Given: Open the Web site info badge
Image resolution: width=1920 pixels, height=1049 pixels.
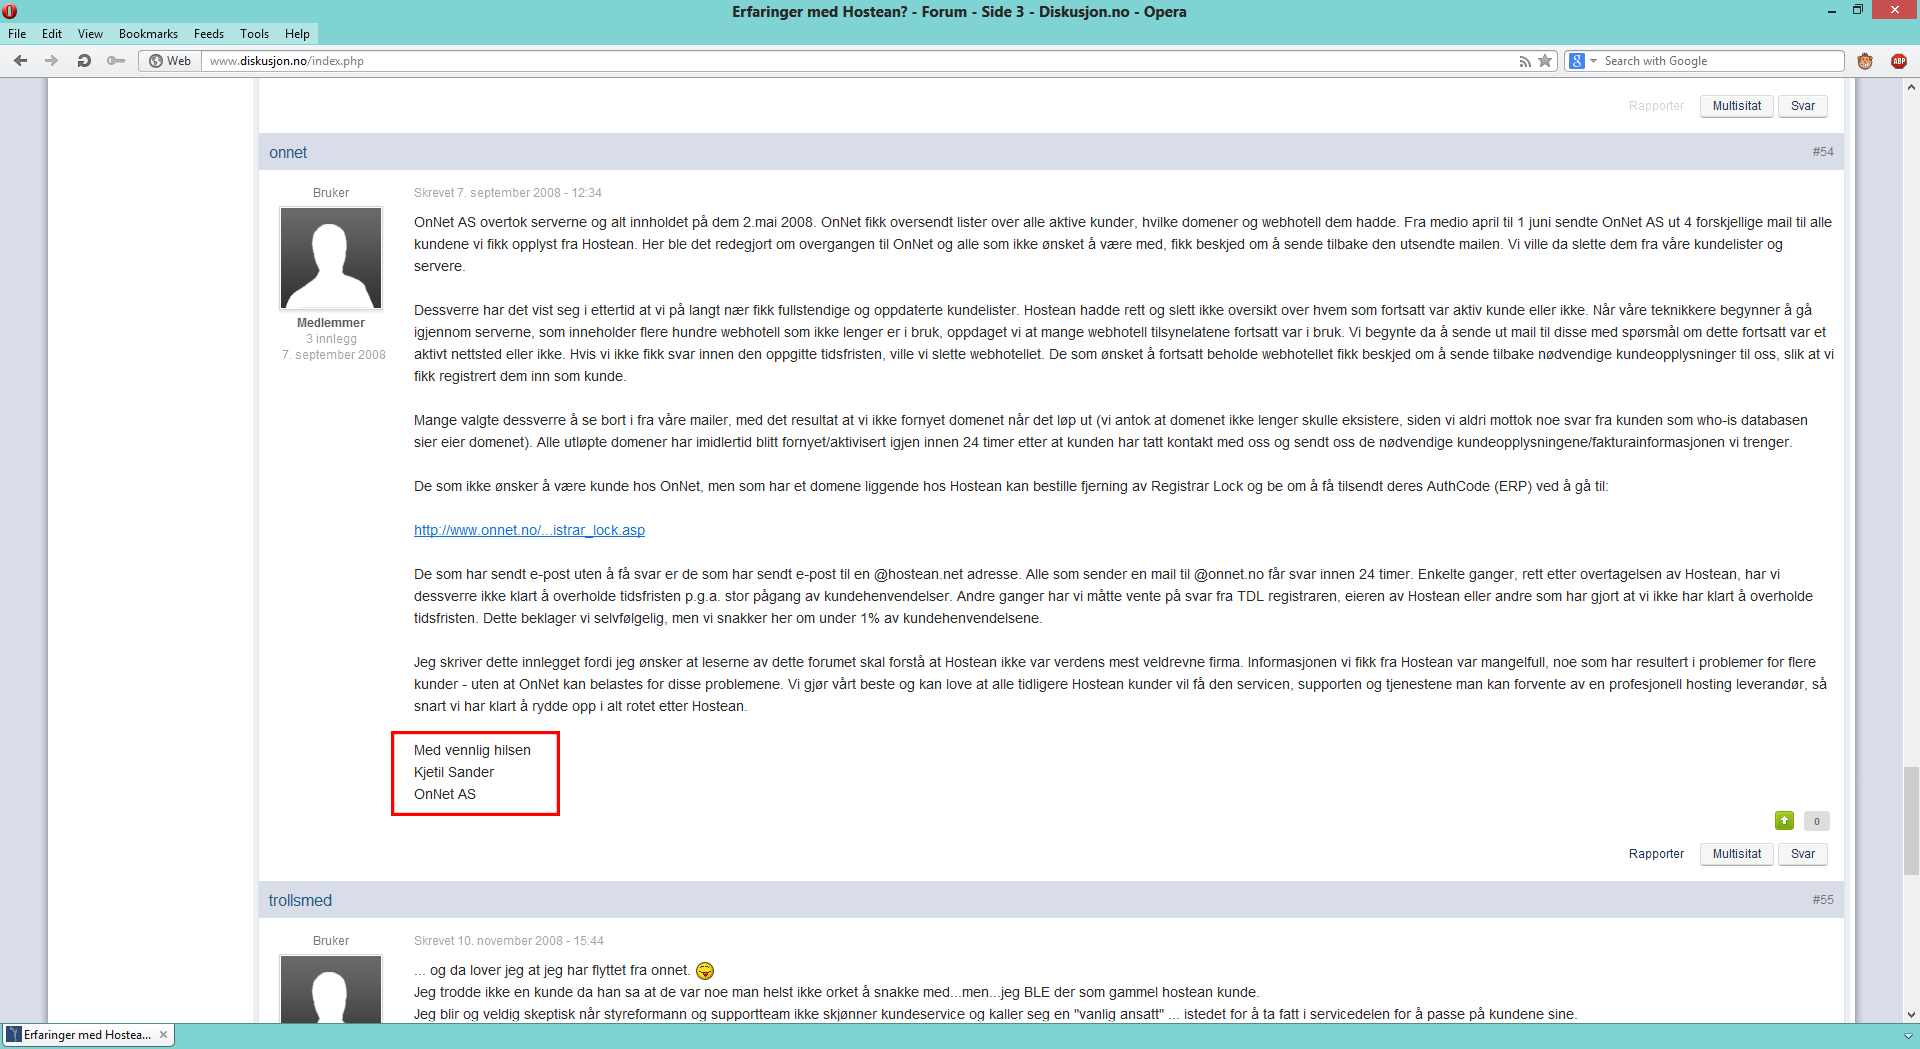Looking at the screenshot, I should point(170,61).
